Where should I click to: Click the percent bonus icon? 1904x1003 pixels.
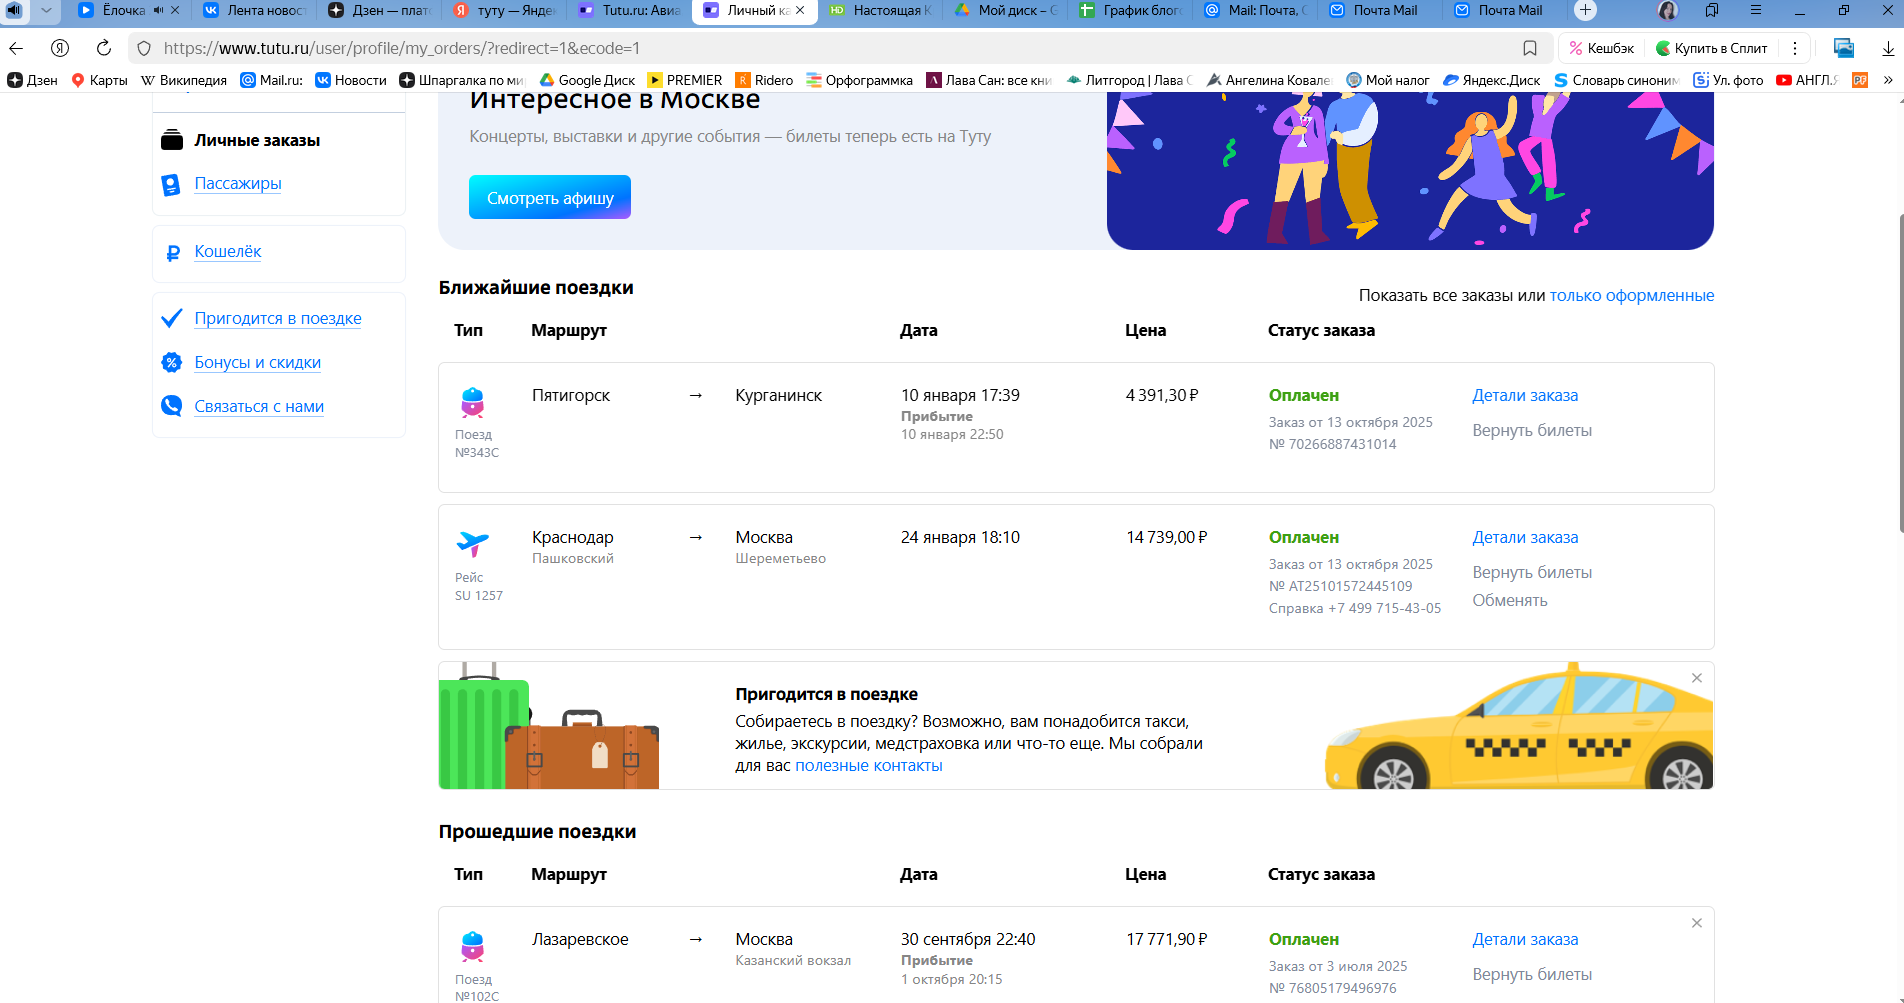(x=172, y=362)
